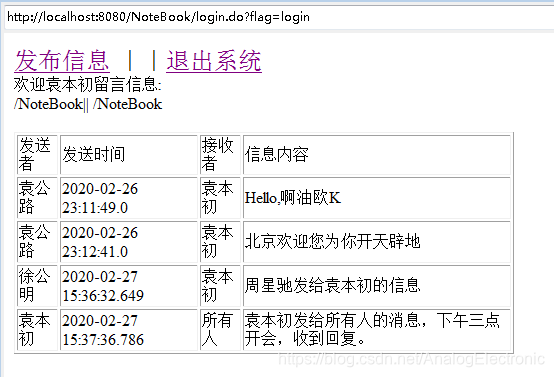Select message 北京欢迎您为你开天辟地
Image resolution: width=554 pixels, height=377 pixels.
pyautogui.click(x=332, y=242)
